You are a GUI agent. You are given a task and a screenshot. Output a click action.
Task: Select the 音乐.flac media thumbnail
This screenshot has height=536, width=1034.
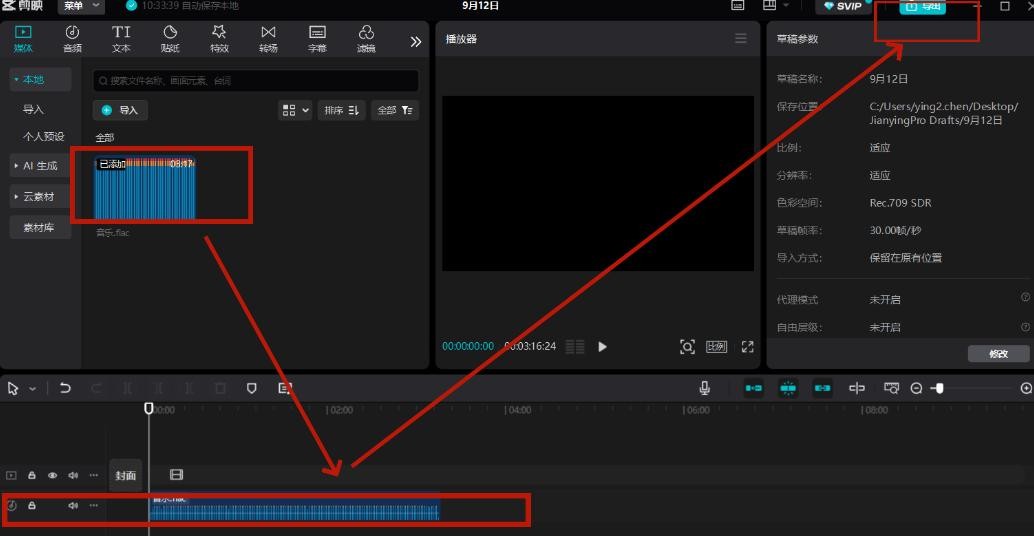click(x=145, y=188)
